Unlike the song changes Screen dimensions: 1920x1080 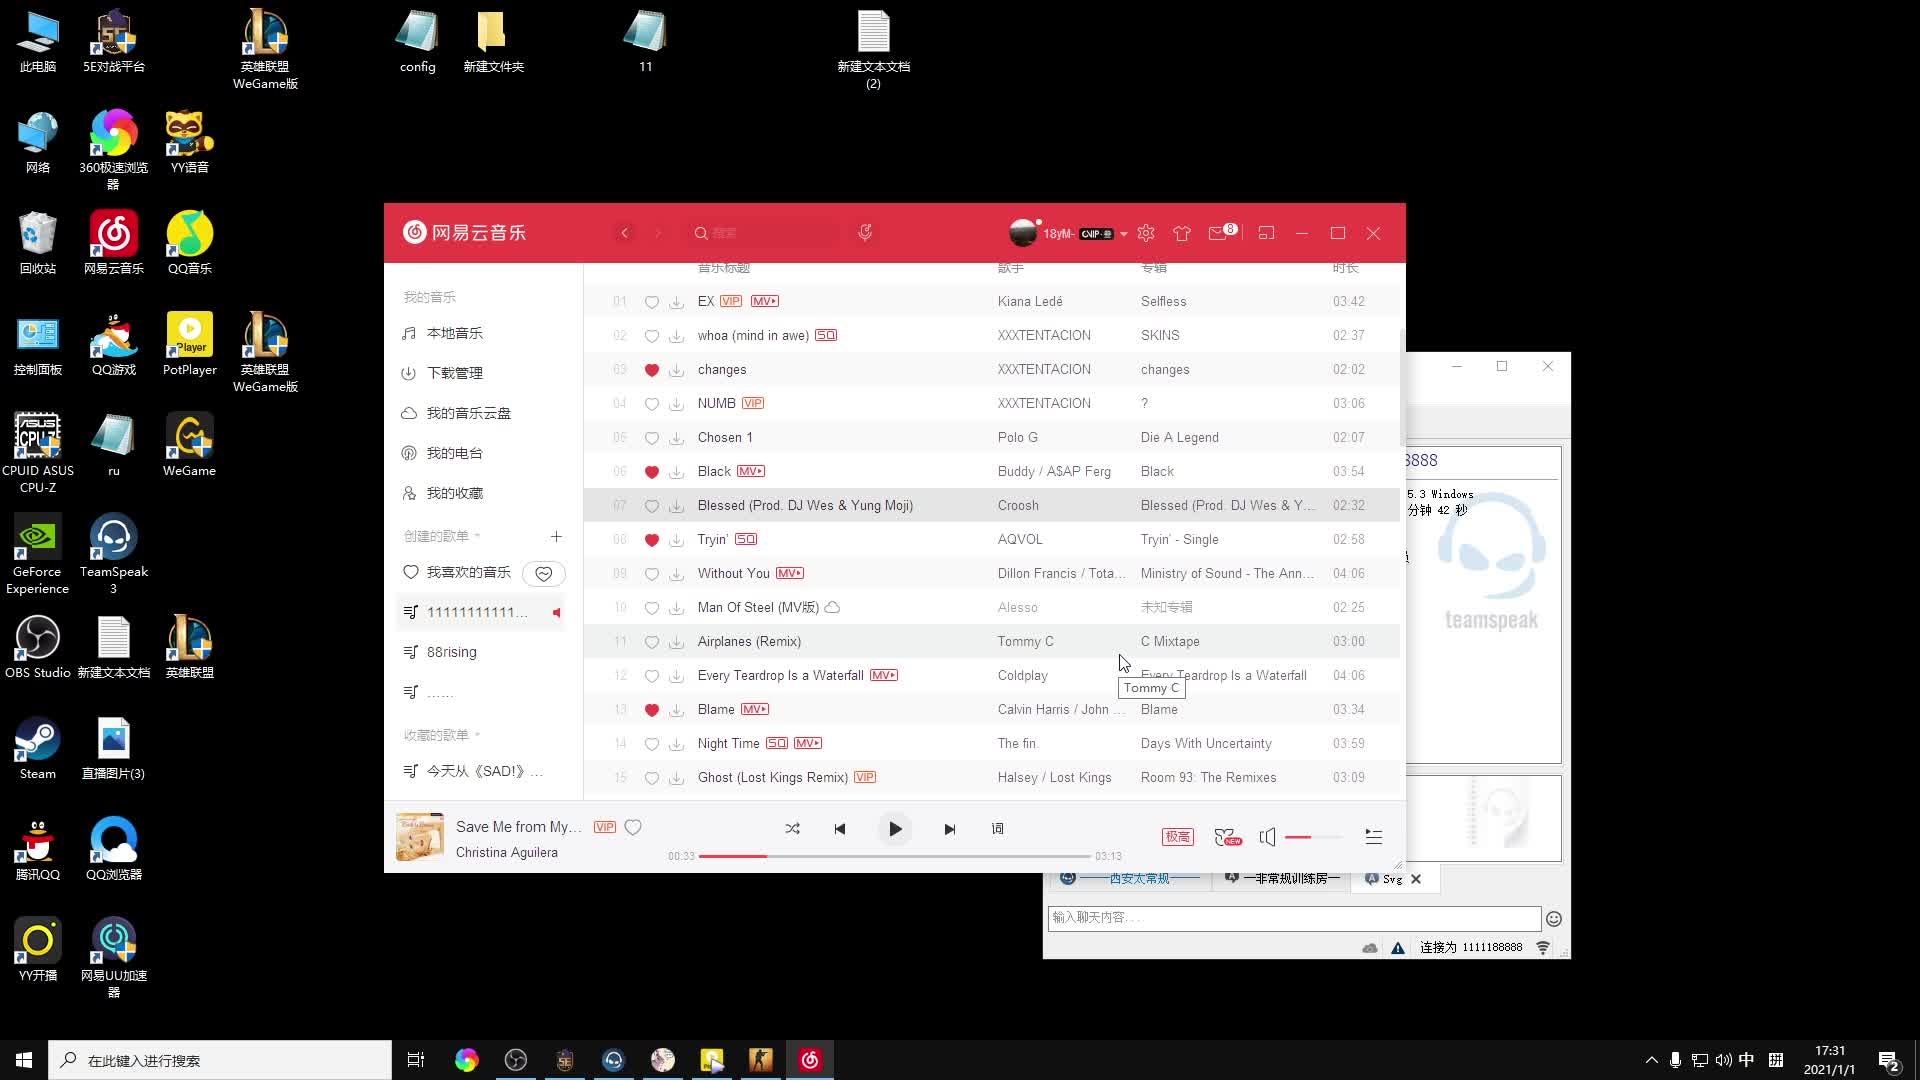coord(652,370)
